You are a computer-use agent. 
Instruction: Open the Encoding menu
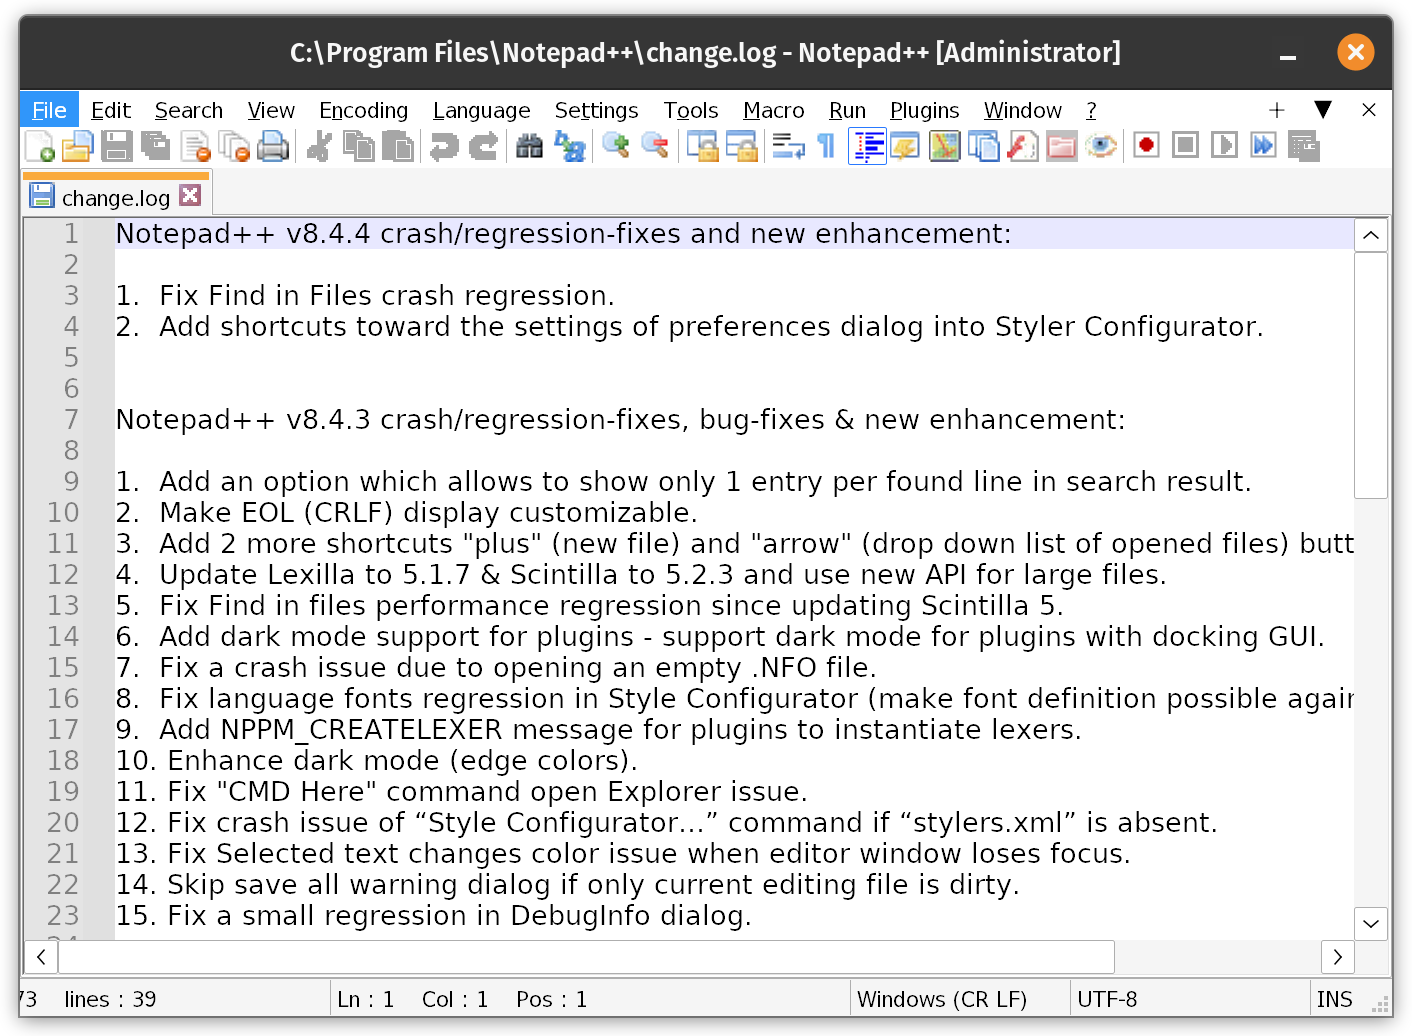(363, 110)
